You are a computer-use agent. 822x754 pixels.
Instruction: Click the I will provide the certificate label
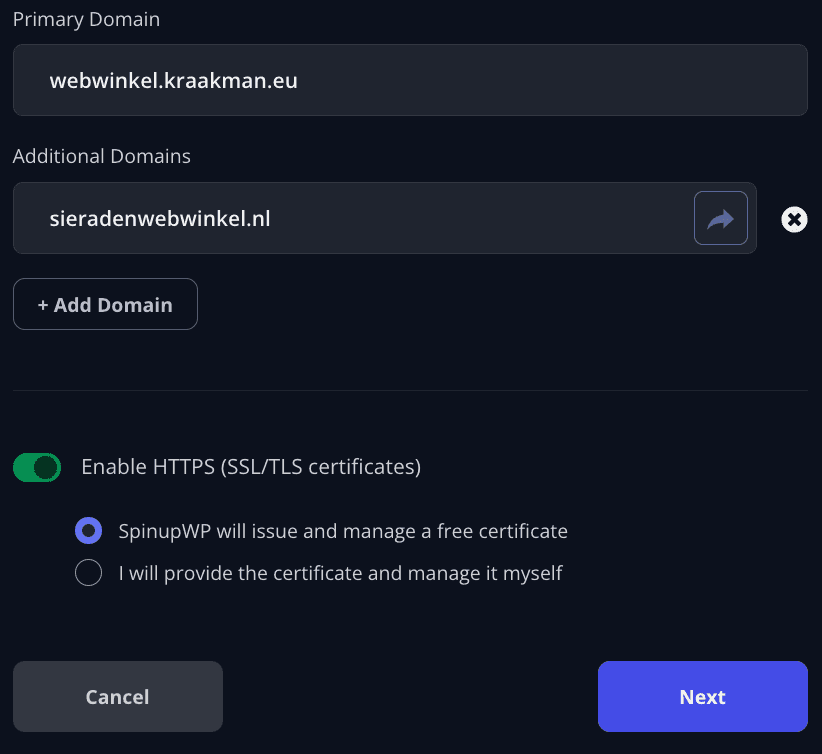point(340,573)
